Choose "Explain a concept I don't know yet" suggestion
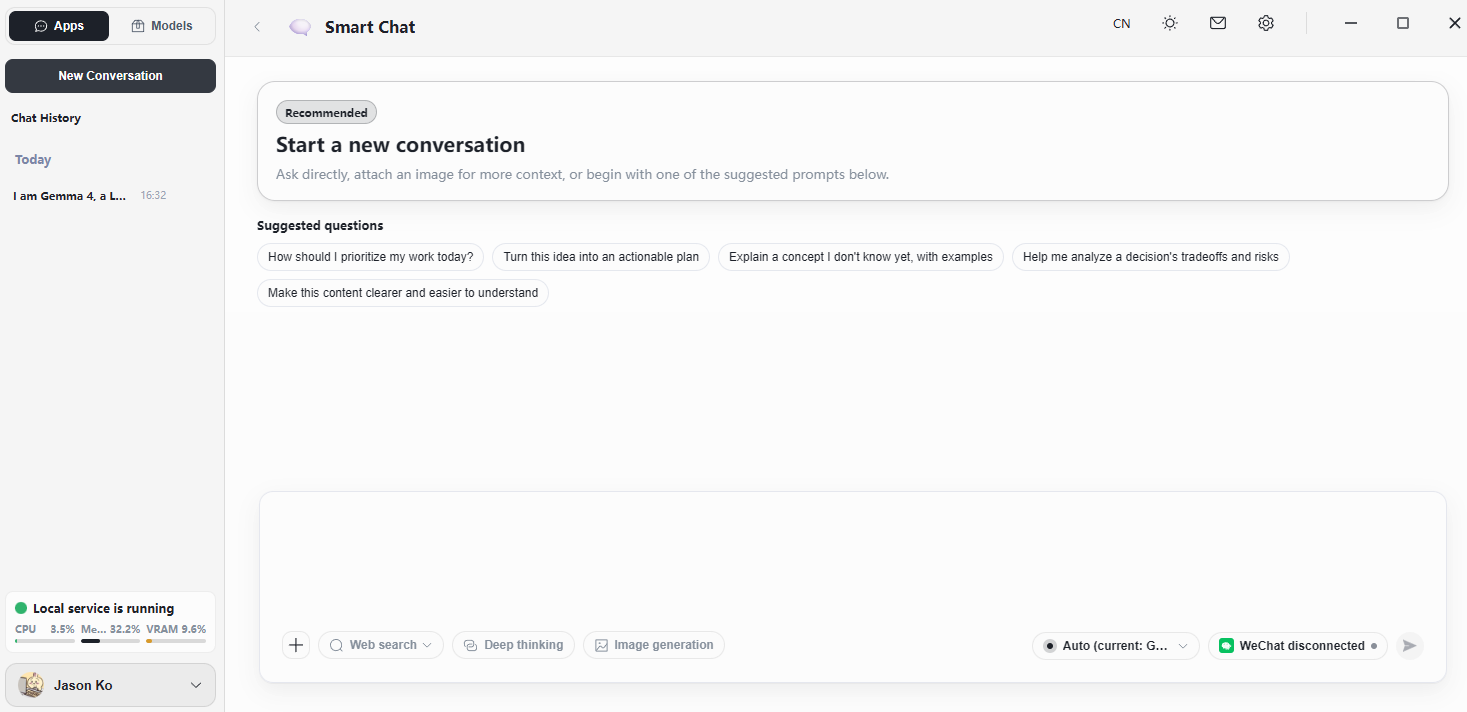The height and width of the screenshot is (712, 1467). (x=861, y=257)
